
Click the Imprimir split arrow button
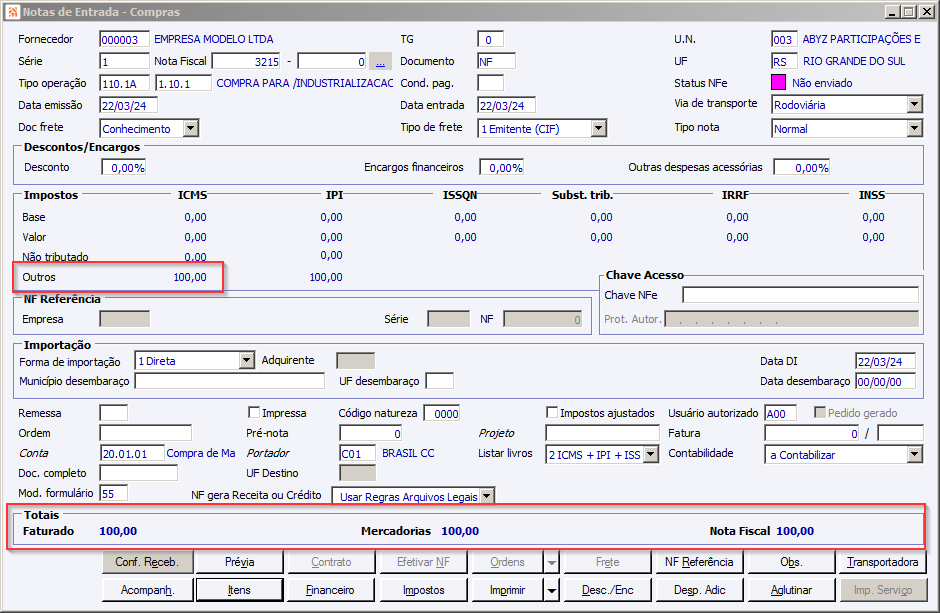coord(552,590)
